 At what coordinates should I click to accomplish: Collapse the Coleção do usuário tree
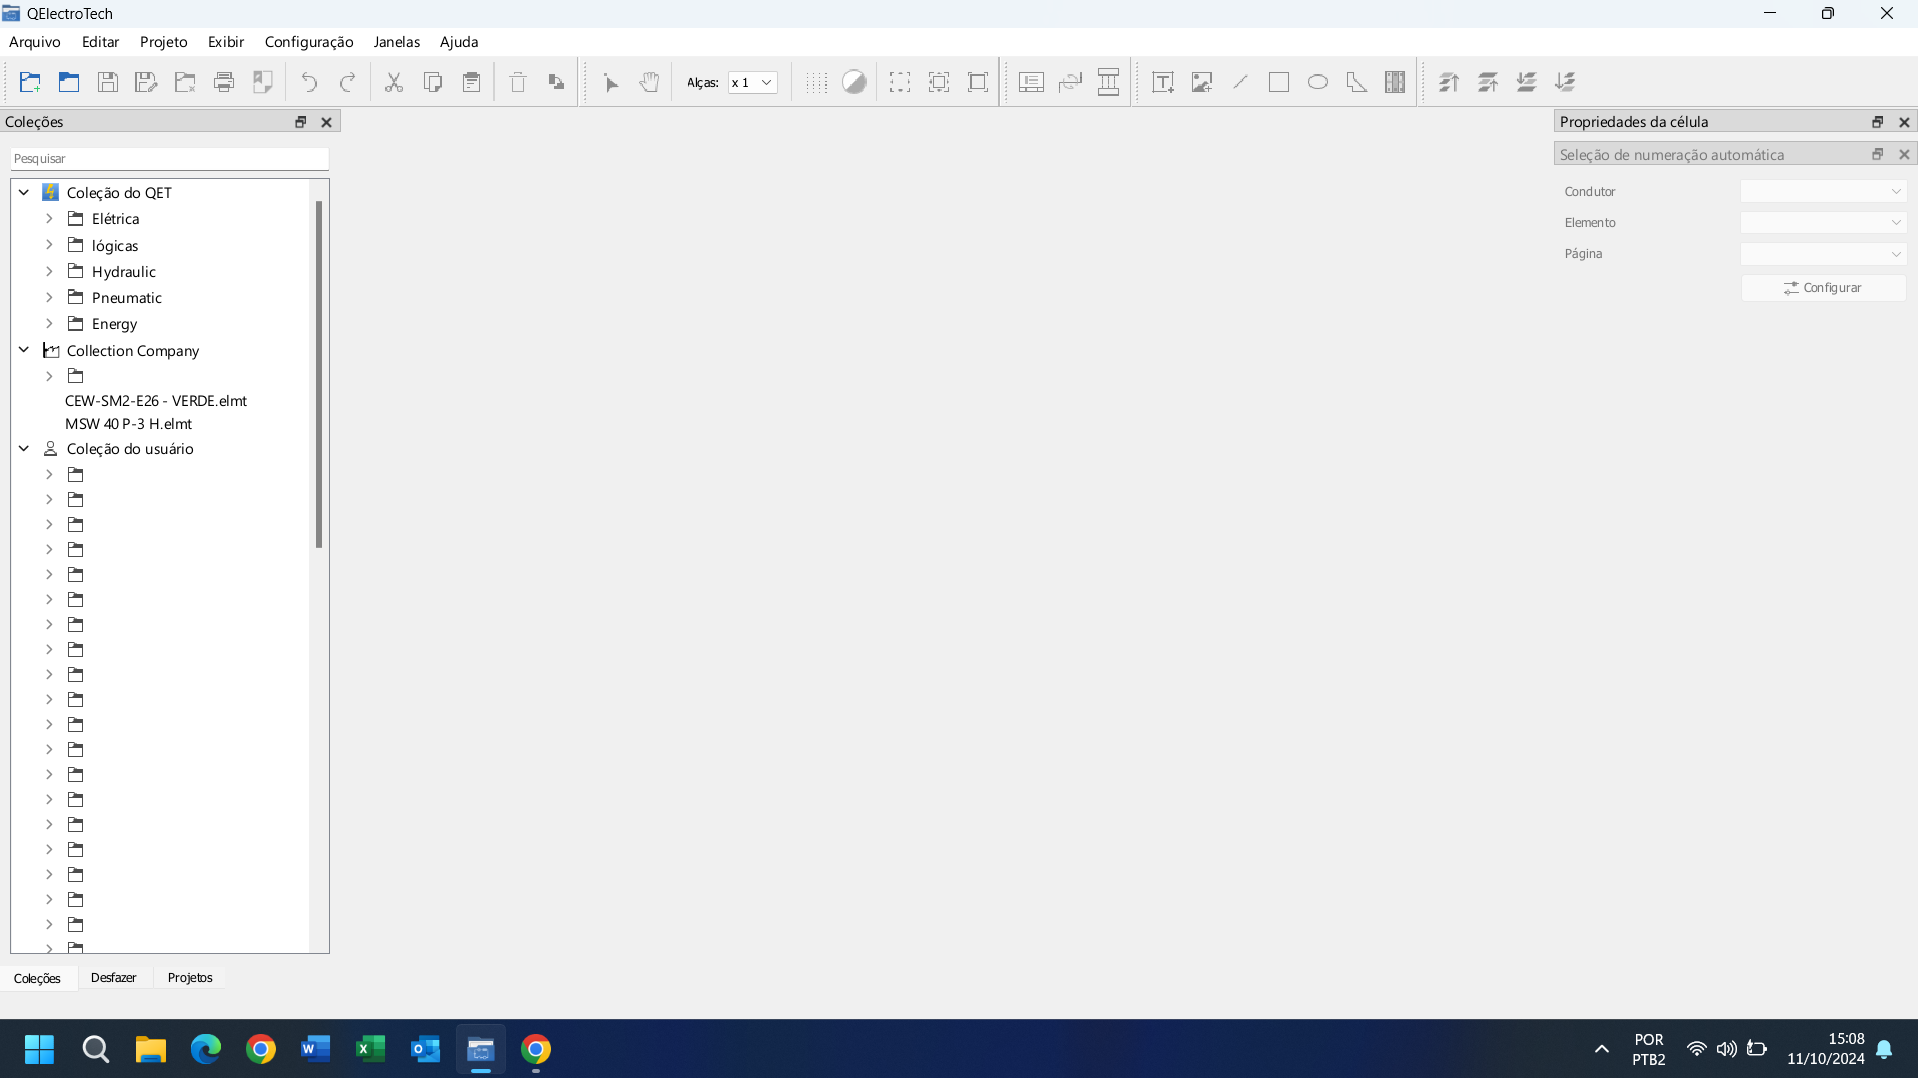[x=24, y=448]
